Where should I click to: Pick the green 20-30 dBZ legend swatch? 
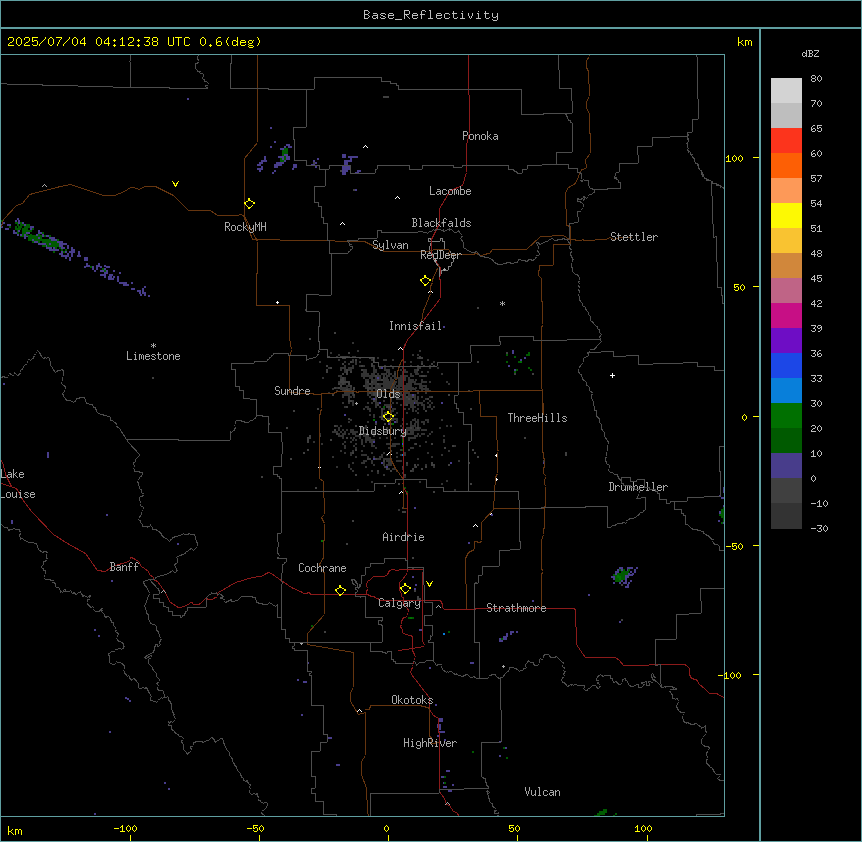(786, 415)
